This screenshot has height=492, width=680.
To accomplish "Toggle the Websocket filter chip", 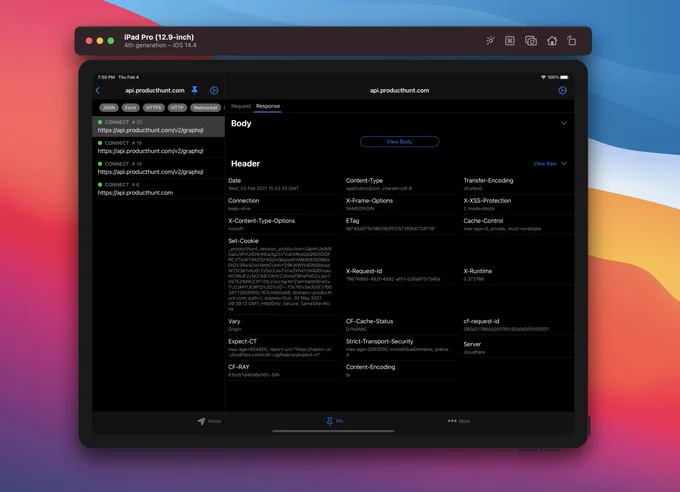I will (x=206, y=108).
